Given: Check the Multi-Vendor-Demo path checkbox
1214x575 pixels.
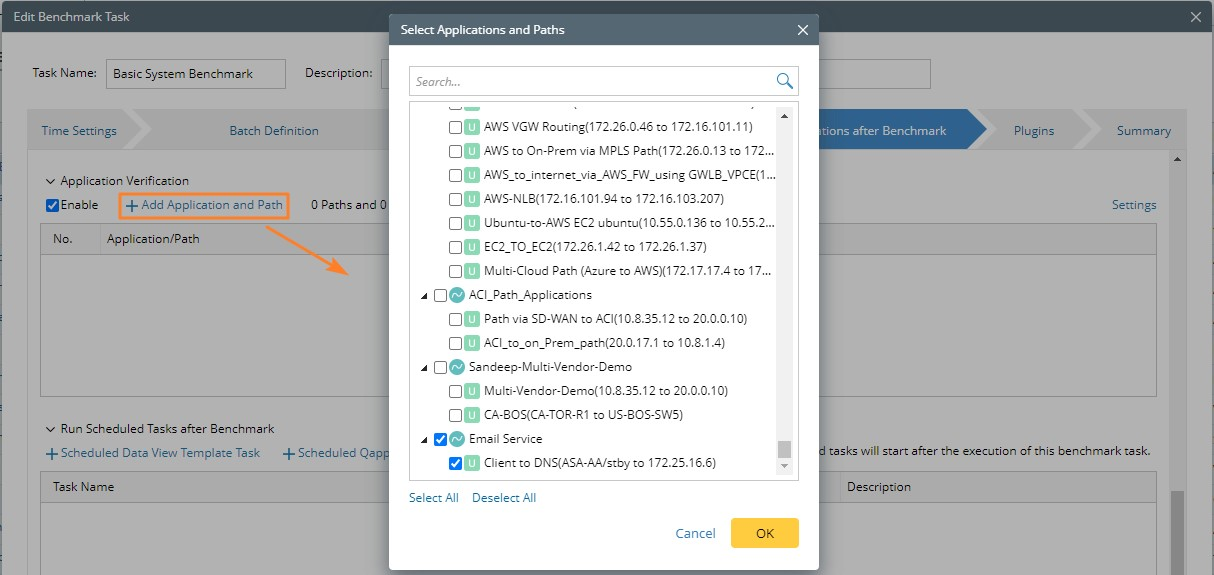Looking at the screenshot, I should coord(455,391).
